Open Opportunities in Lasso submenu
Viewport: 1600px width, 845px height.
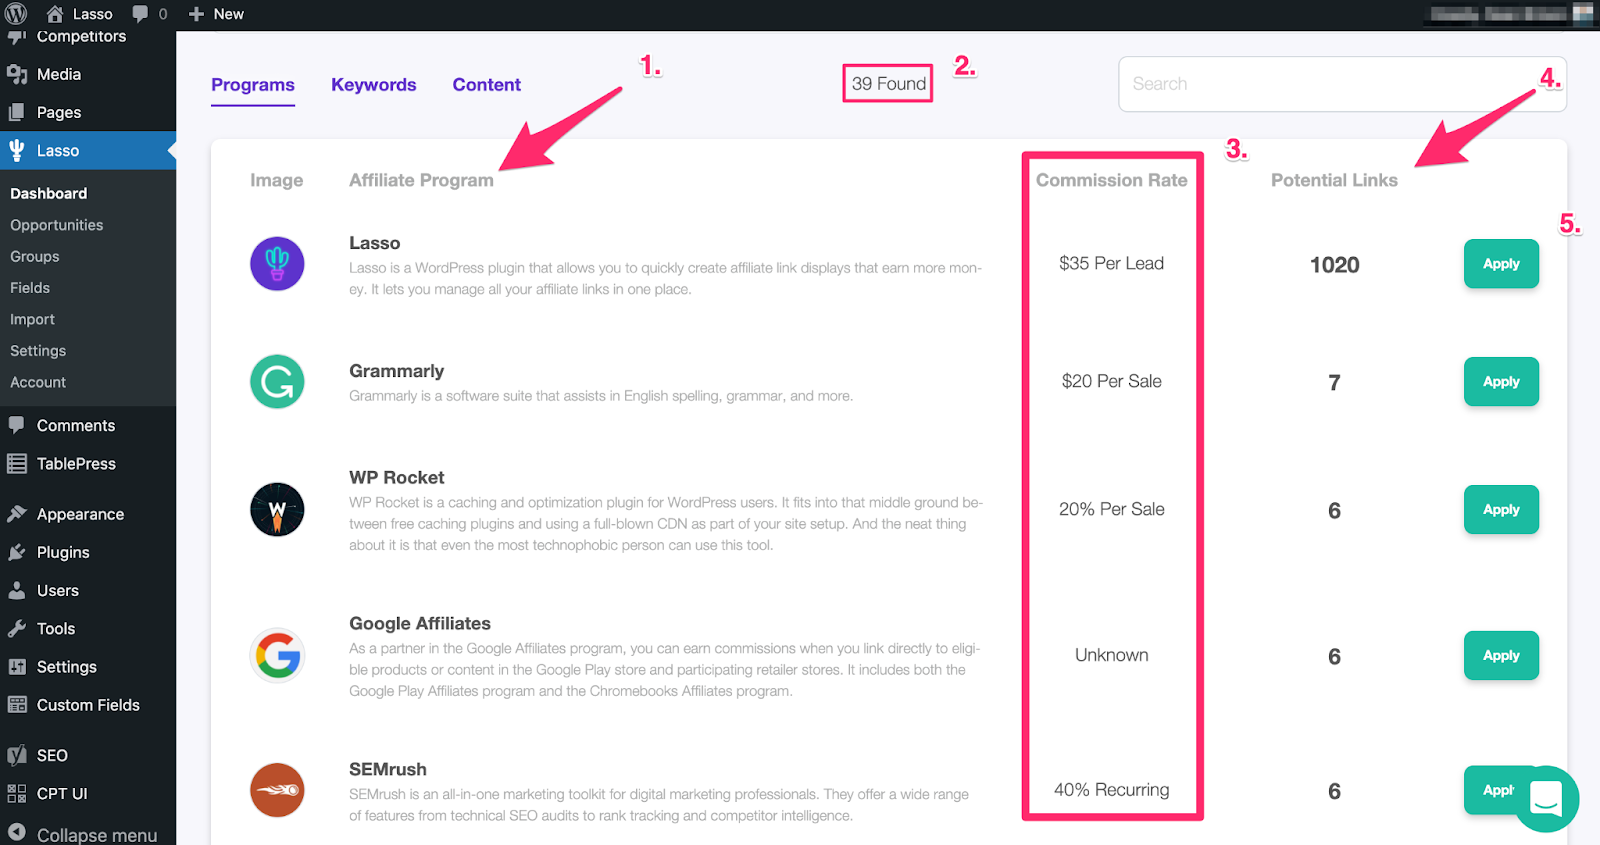pos(57,225)
